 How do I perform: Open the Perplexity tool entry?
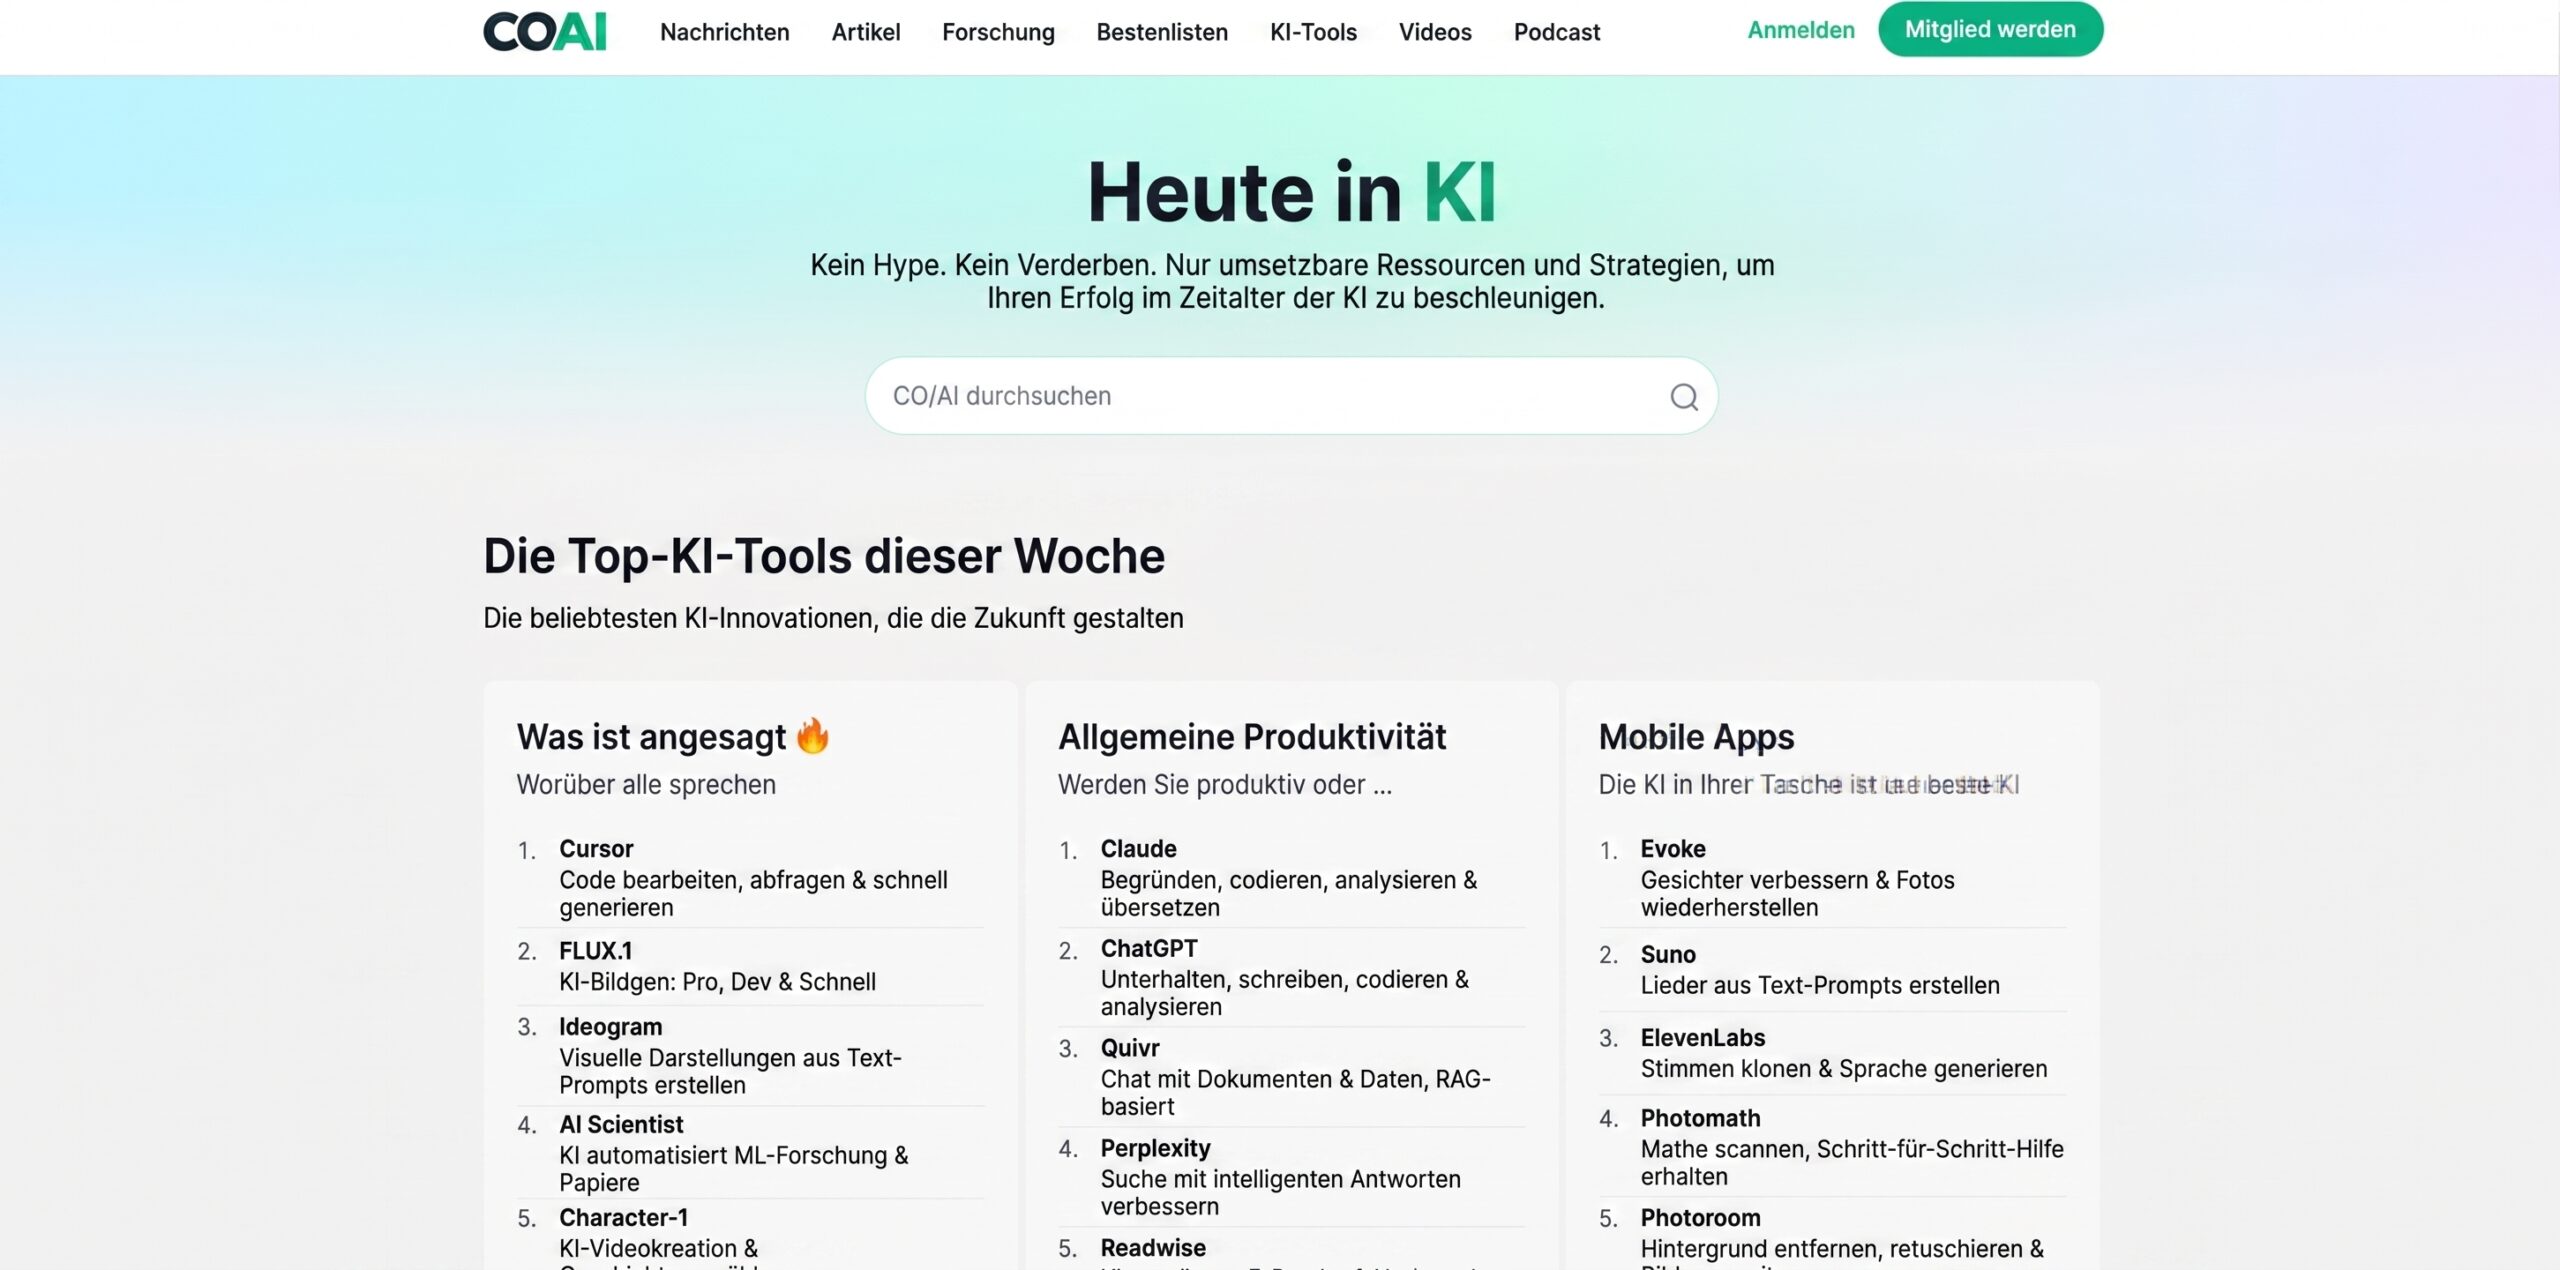pos(1155,1148)
